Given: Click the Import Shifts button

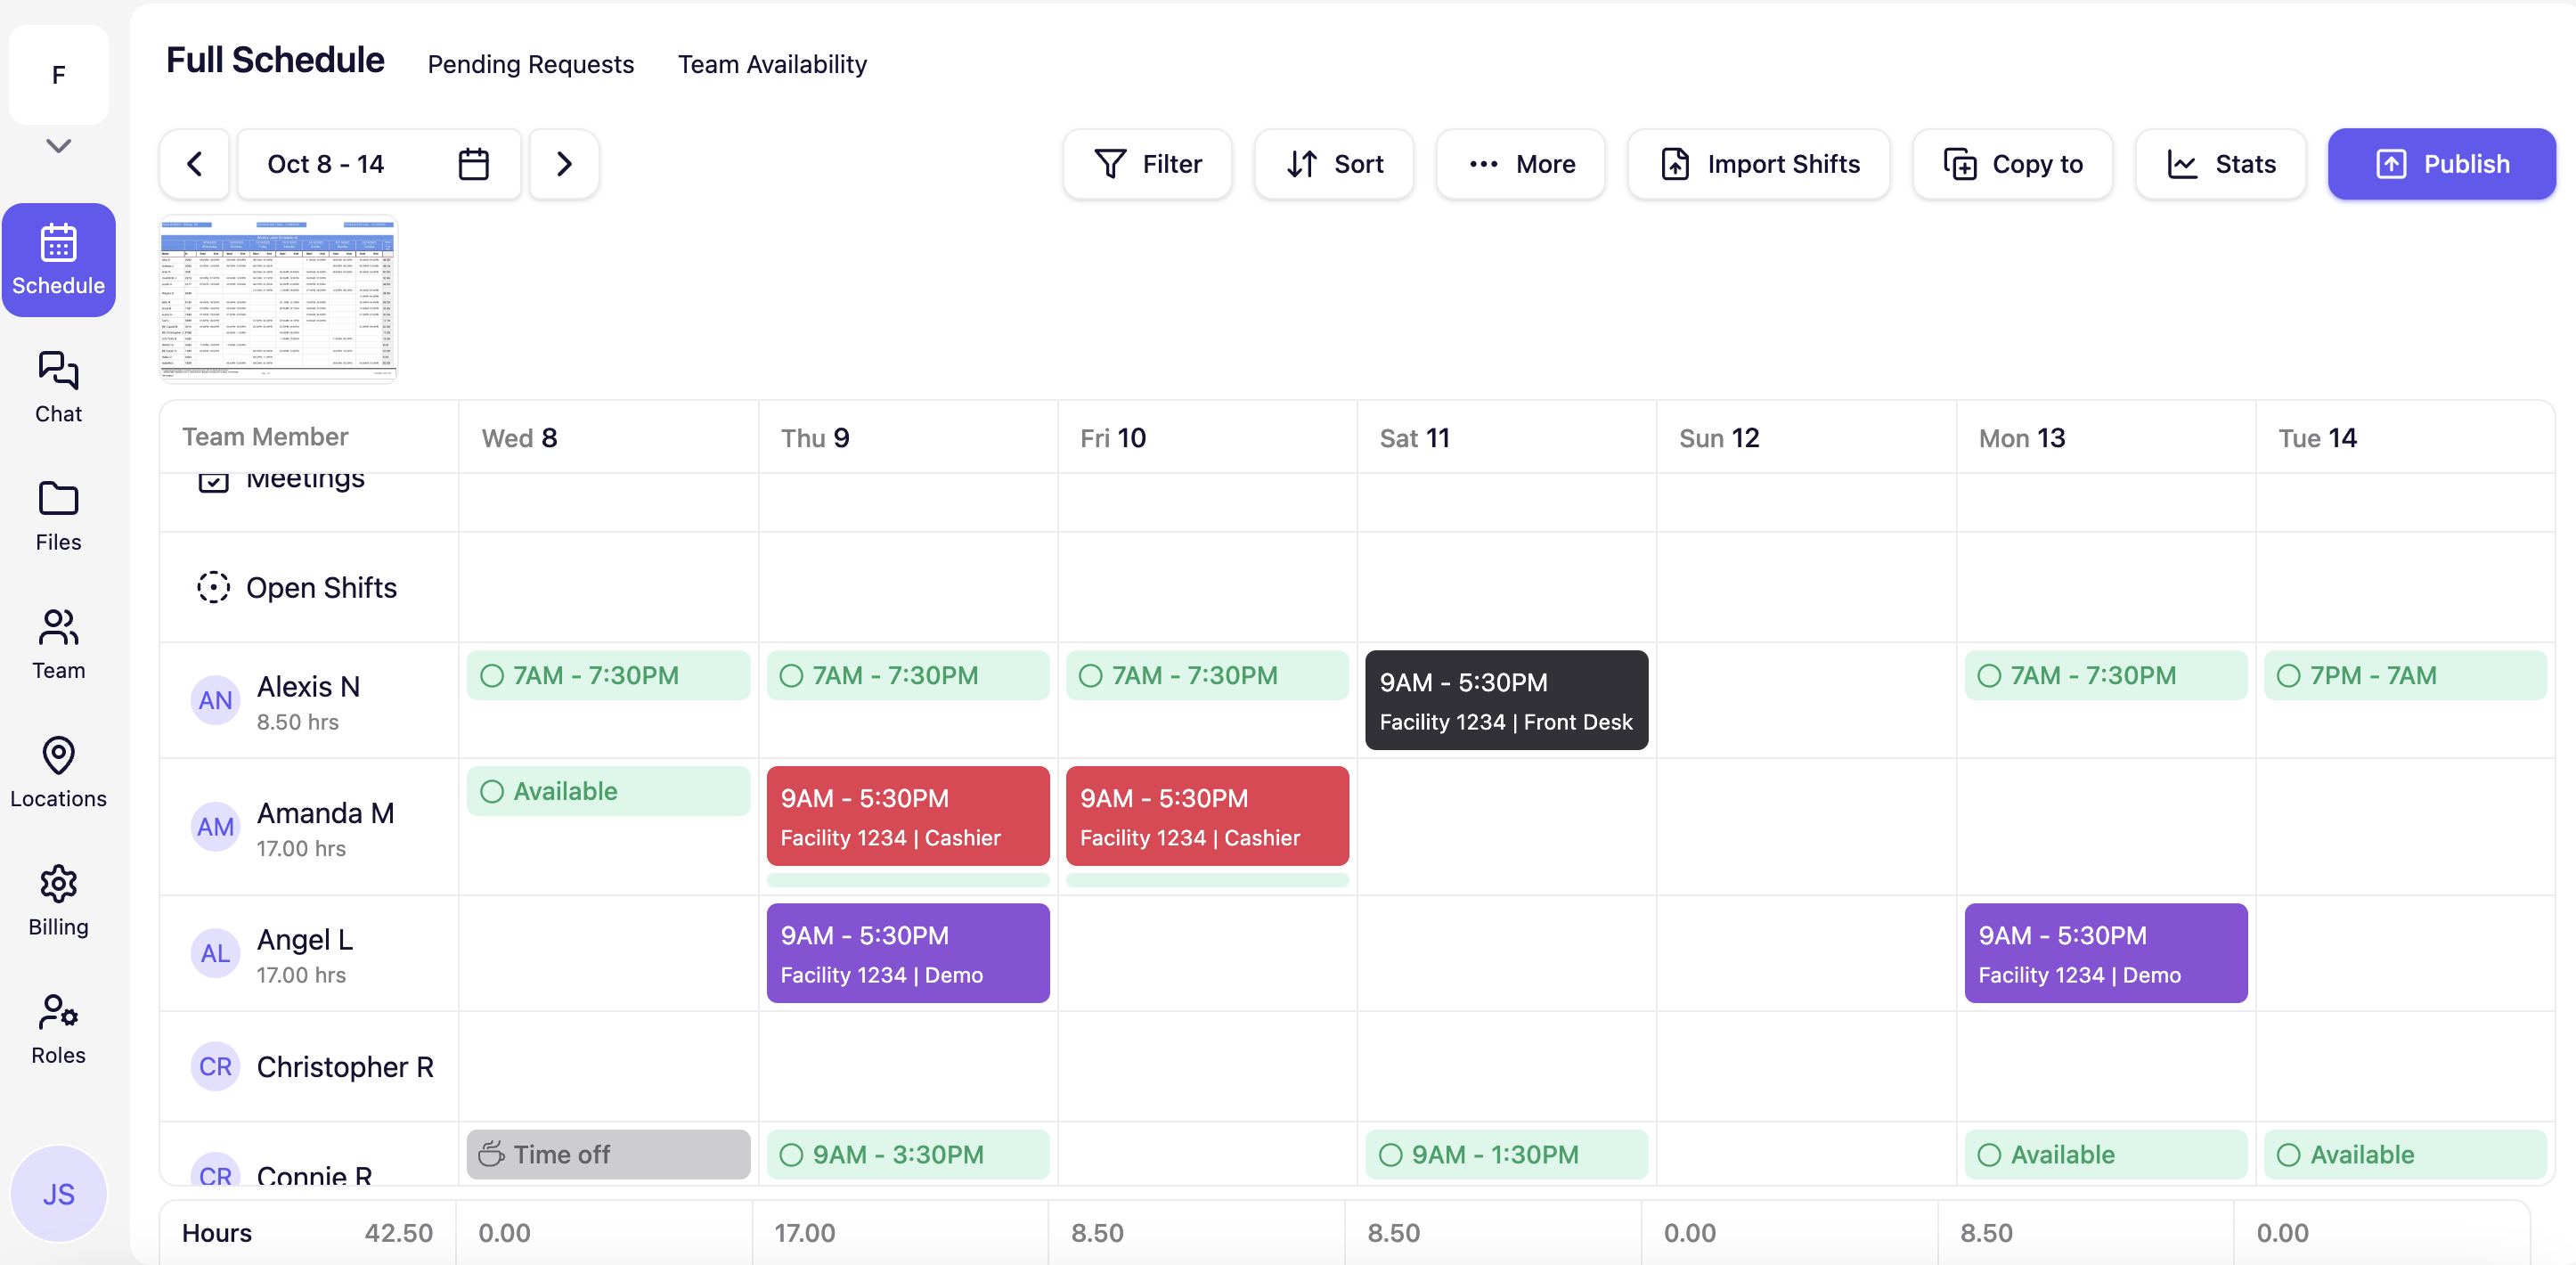Looking at the screenshot, I should coord(1759,164).
